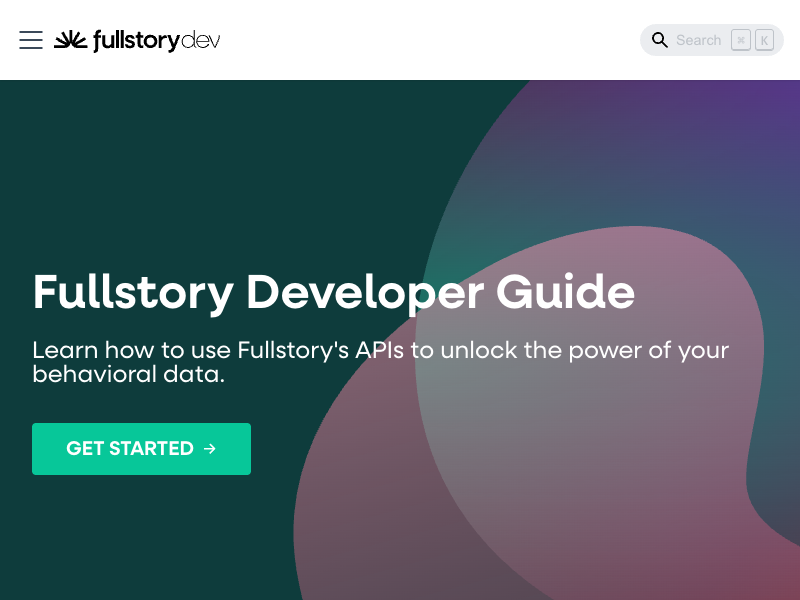Open the hamburger navigation menu
The height and width of the screenshot is (600, 800).
[31, 40]
